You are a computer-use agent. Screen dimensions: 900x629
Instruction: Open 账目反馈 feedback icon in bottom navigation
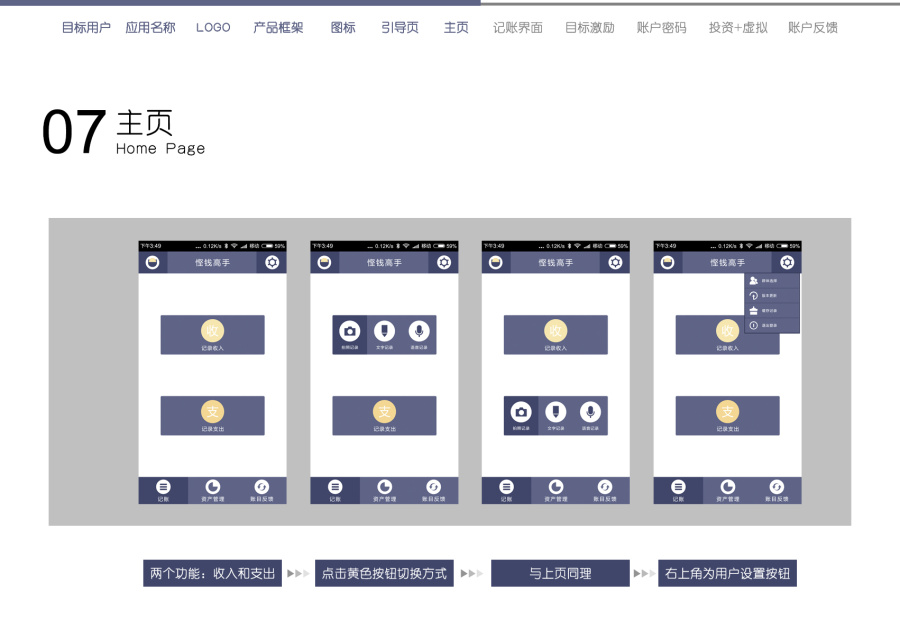(262, 487)
